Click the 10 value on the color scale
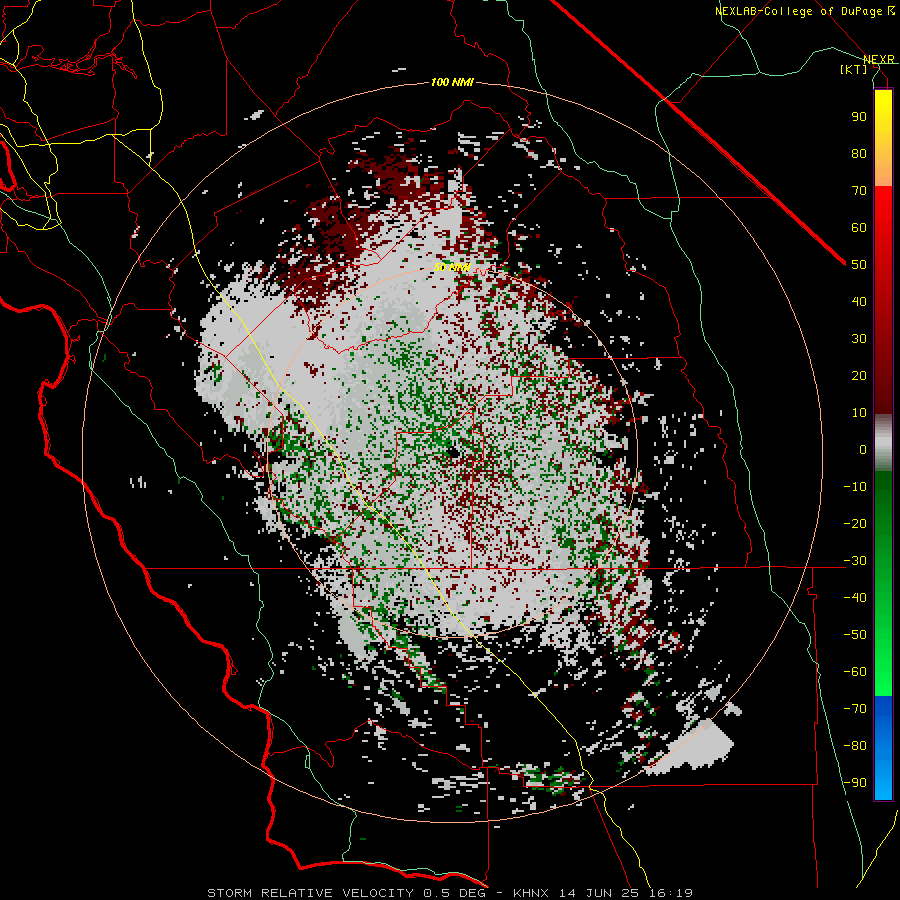 point(859,413)
